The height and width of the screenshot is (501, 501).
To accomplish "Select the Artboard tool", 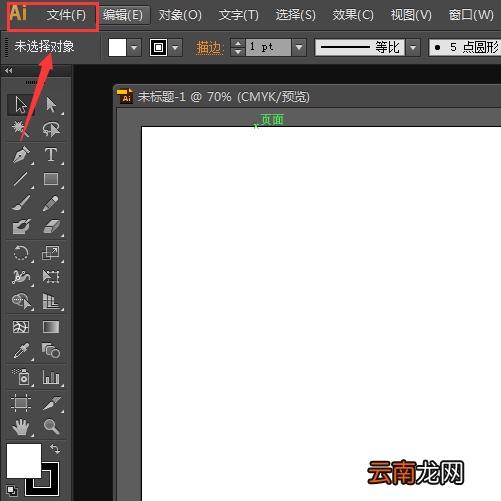I will pos(21,403).
